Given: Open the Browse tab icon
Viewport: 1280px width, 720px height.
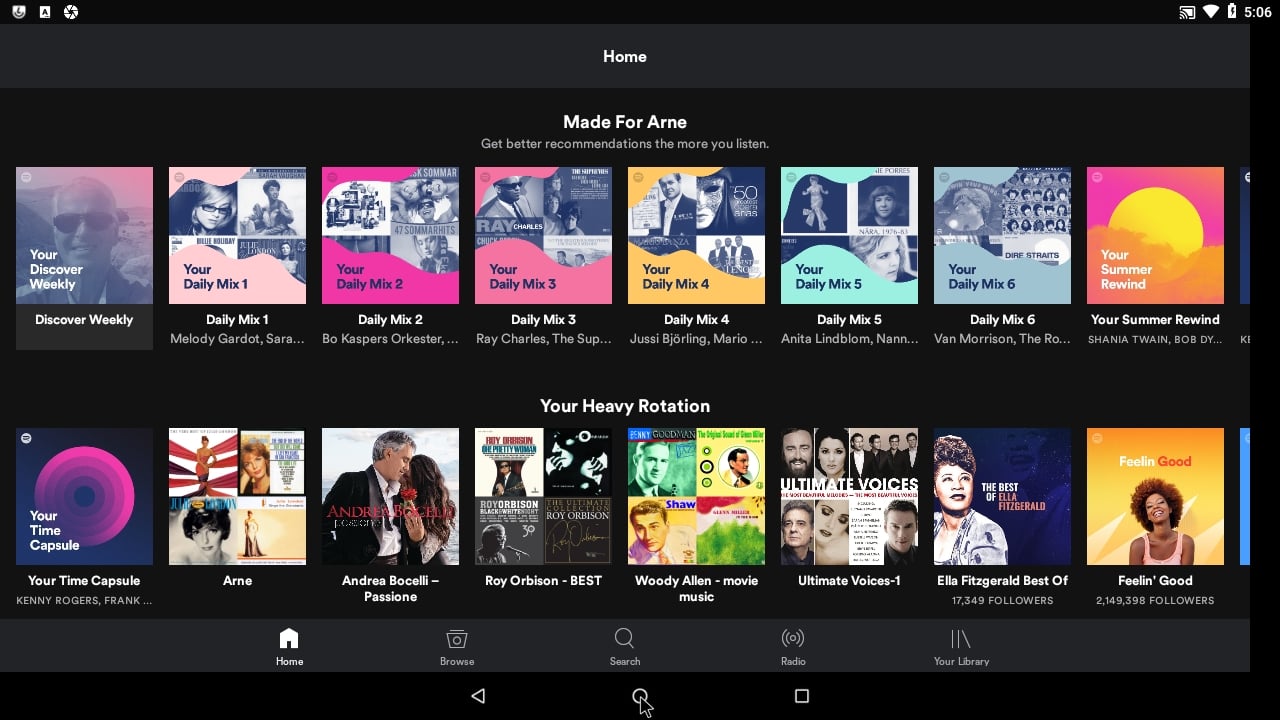Looking at the screenshot, I should 457,638.
